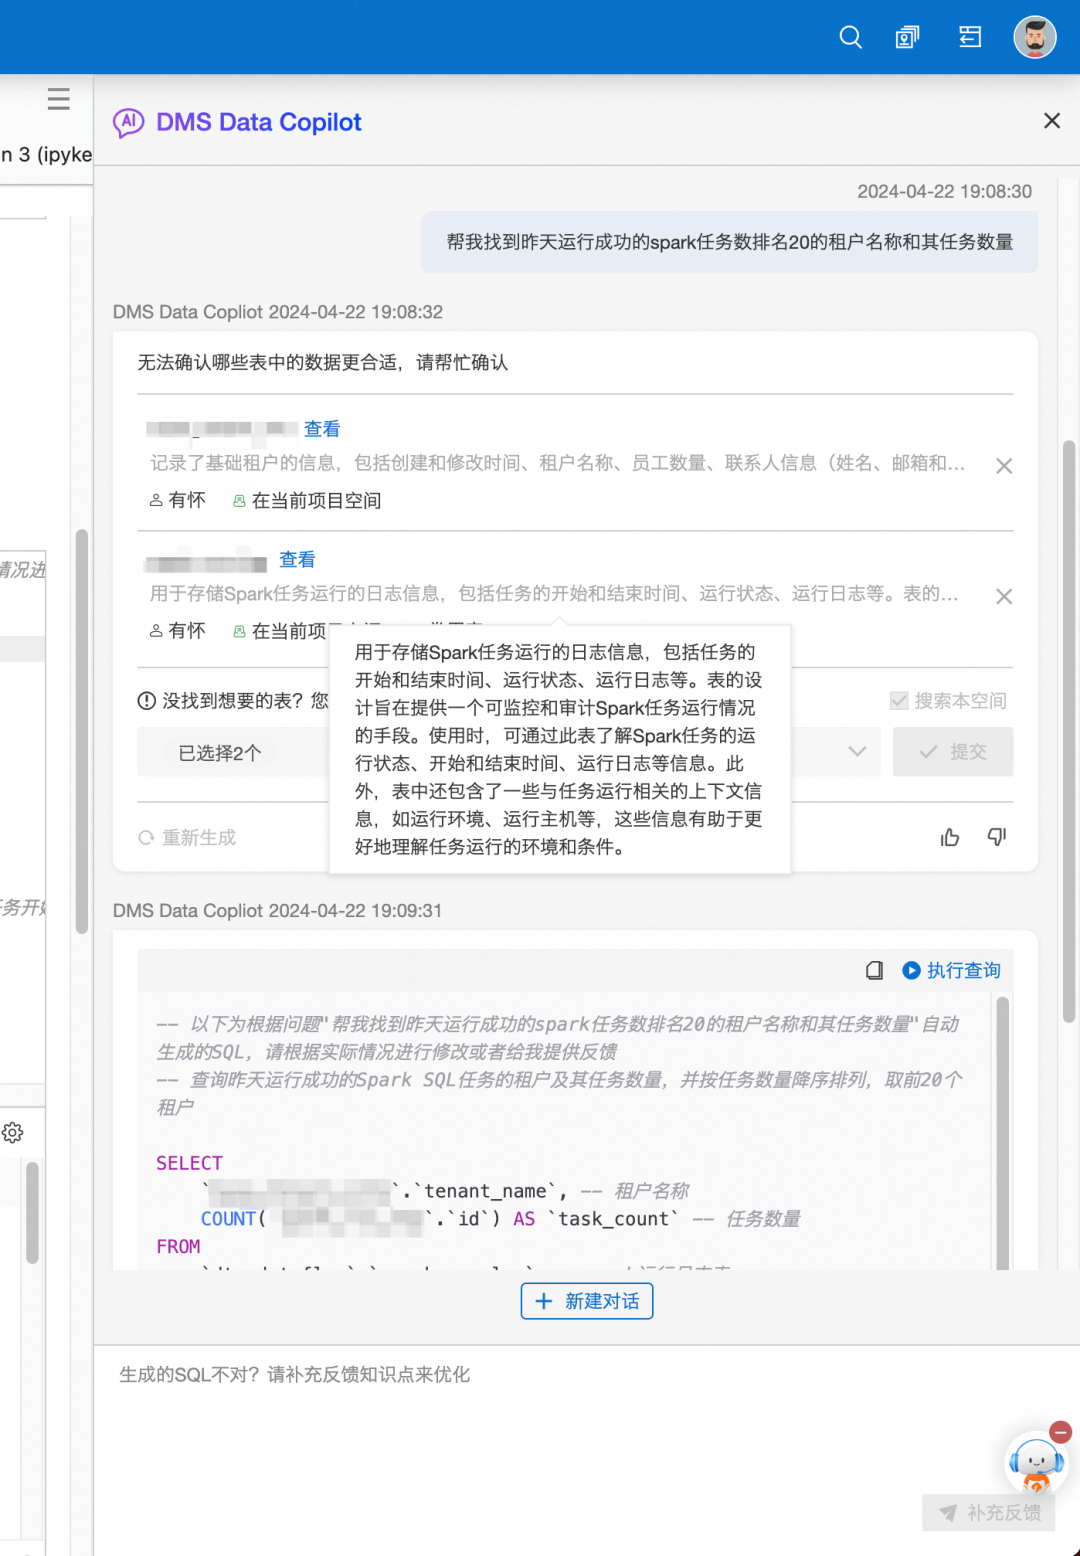Image resolution: width=1080 pixels, height=1556 pixels.
Task: Click the tenant_name column in SQL
Action: point(485,1191)
